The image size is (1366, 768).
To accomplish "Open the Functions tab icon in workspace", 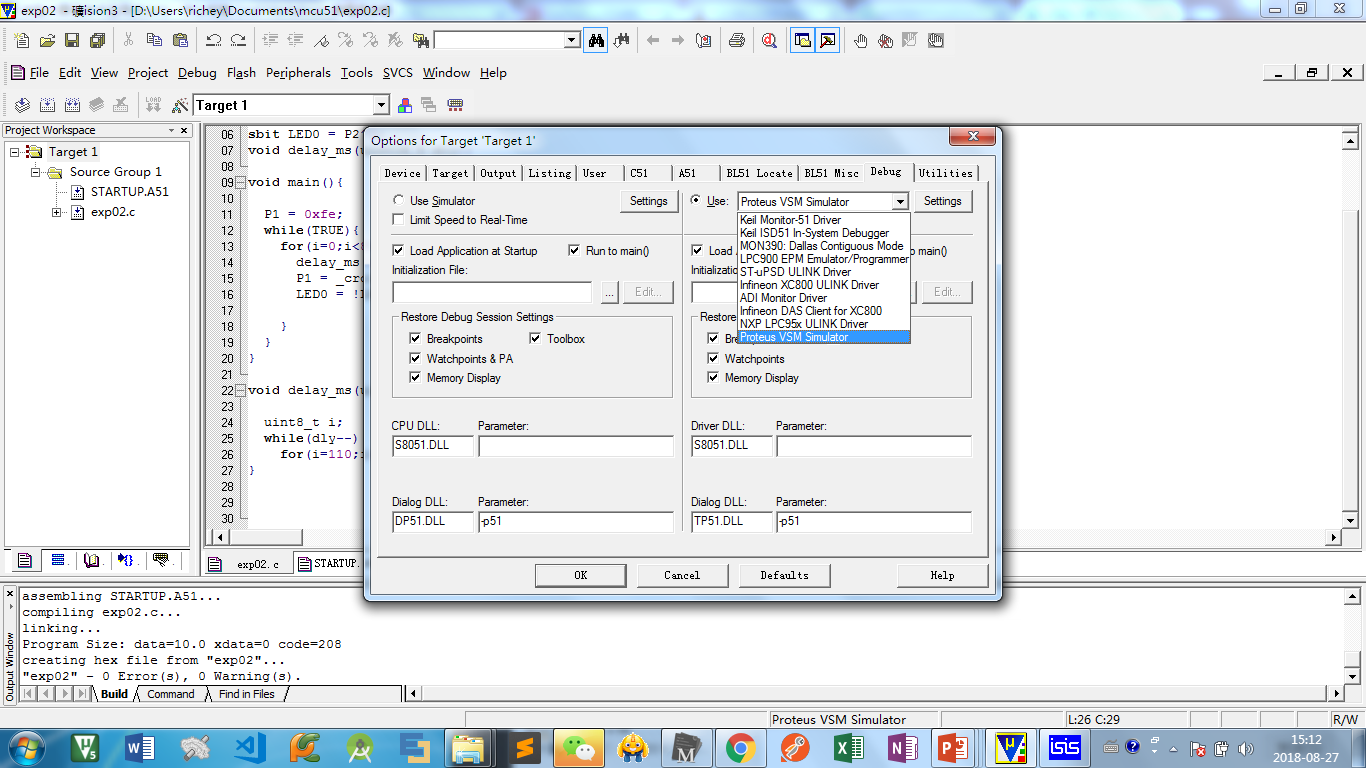I will [x=126, y=560].
